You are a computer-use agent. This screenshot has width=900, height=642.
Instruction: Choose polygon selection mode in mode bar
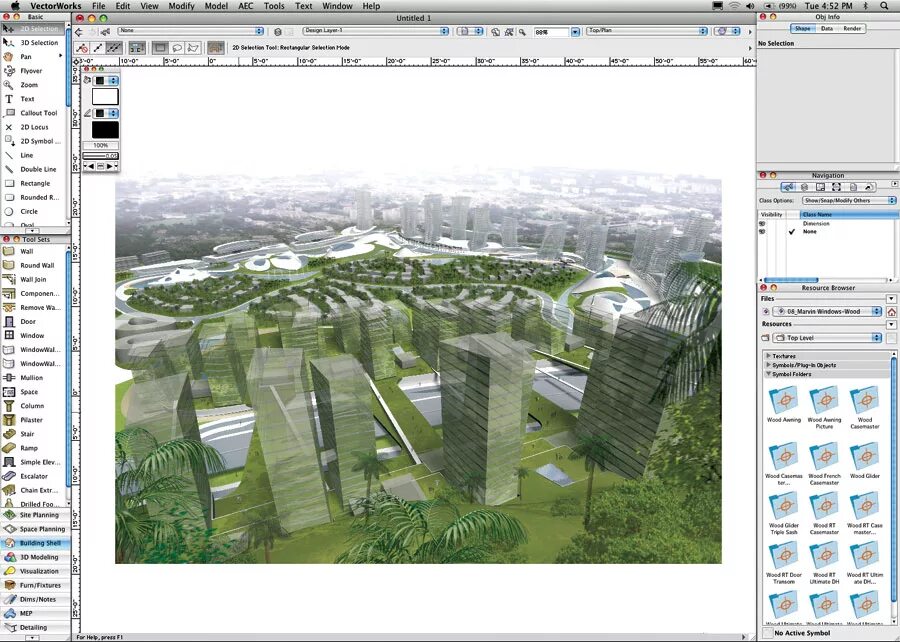(193, 48)
